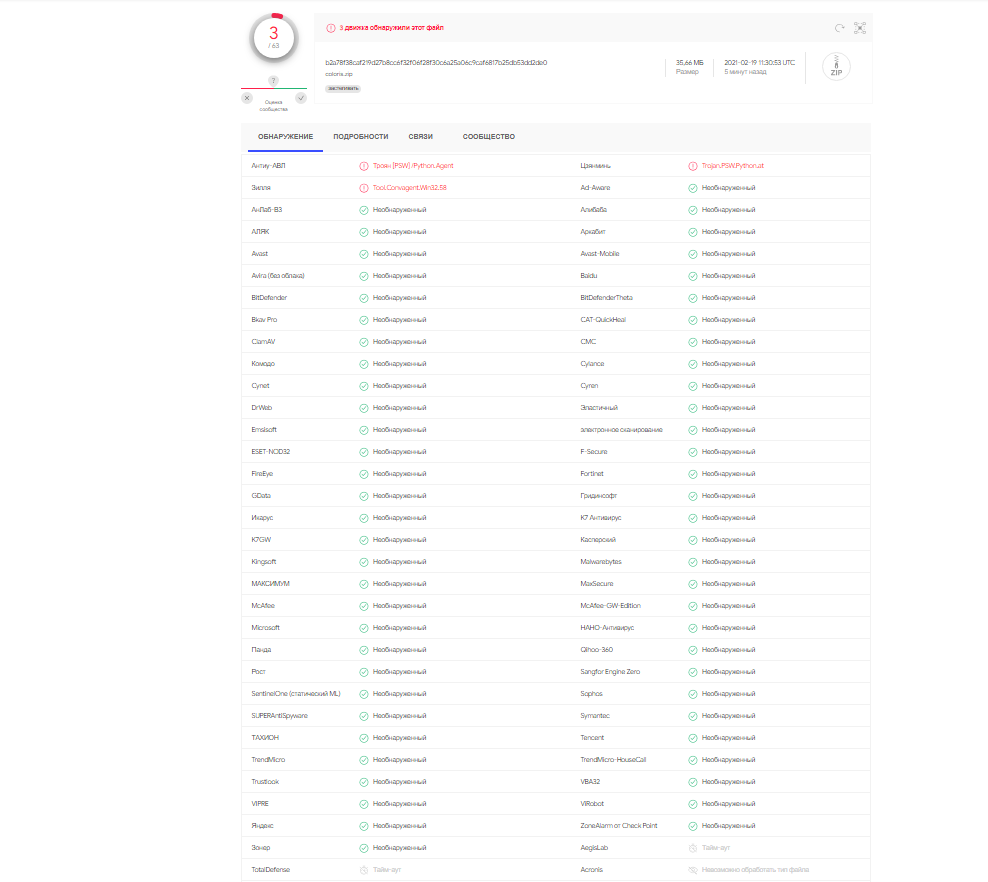Click the engine name НАНО-Антивирус
This screenshot has height=882, width=988.
[607, 628]
